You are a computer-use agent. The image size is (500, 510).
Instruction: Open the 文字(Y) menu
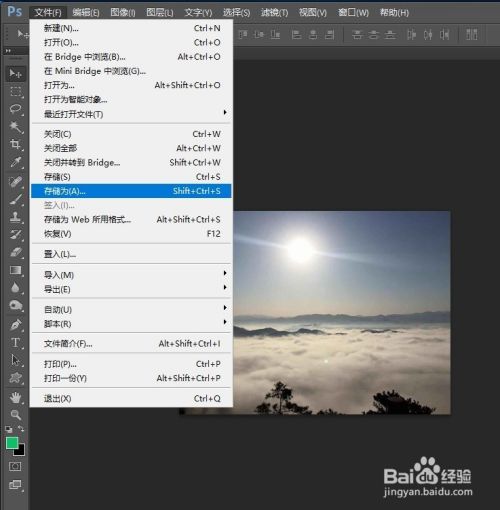pyautogui.click(x=198, y=13)
